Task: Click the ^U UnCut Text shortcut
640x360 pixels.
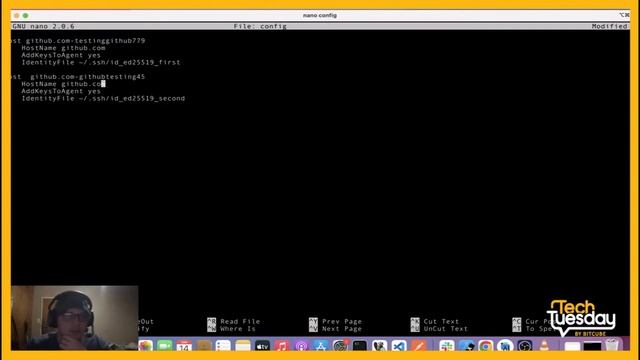Action: click(x=439, y=329)
